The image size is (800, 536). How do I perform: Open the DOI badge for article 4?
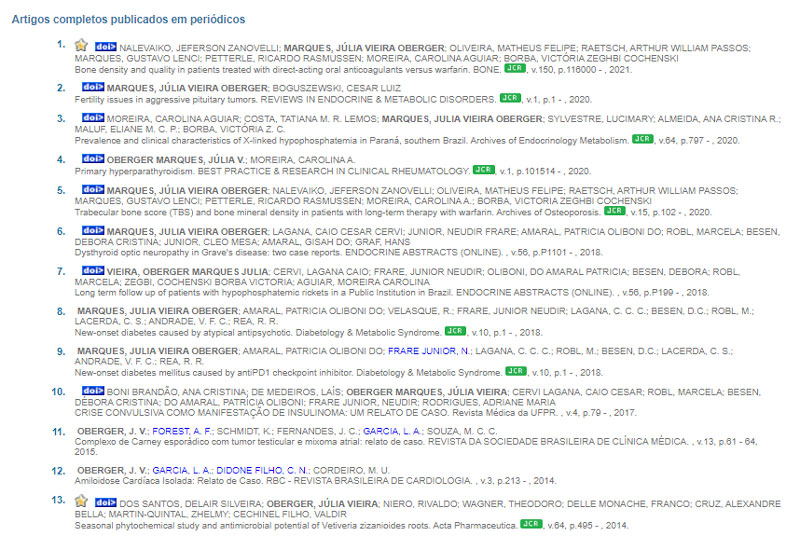pos(93,159)
